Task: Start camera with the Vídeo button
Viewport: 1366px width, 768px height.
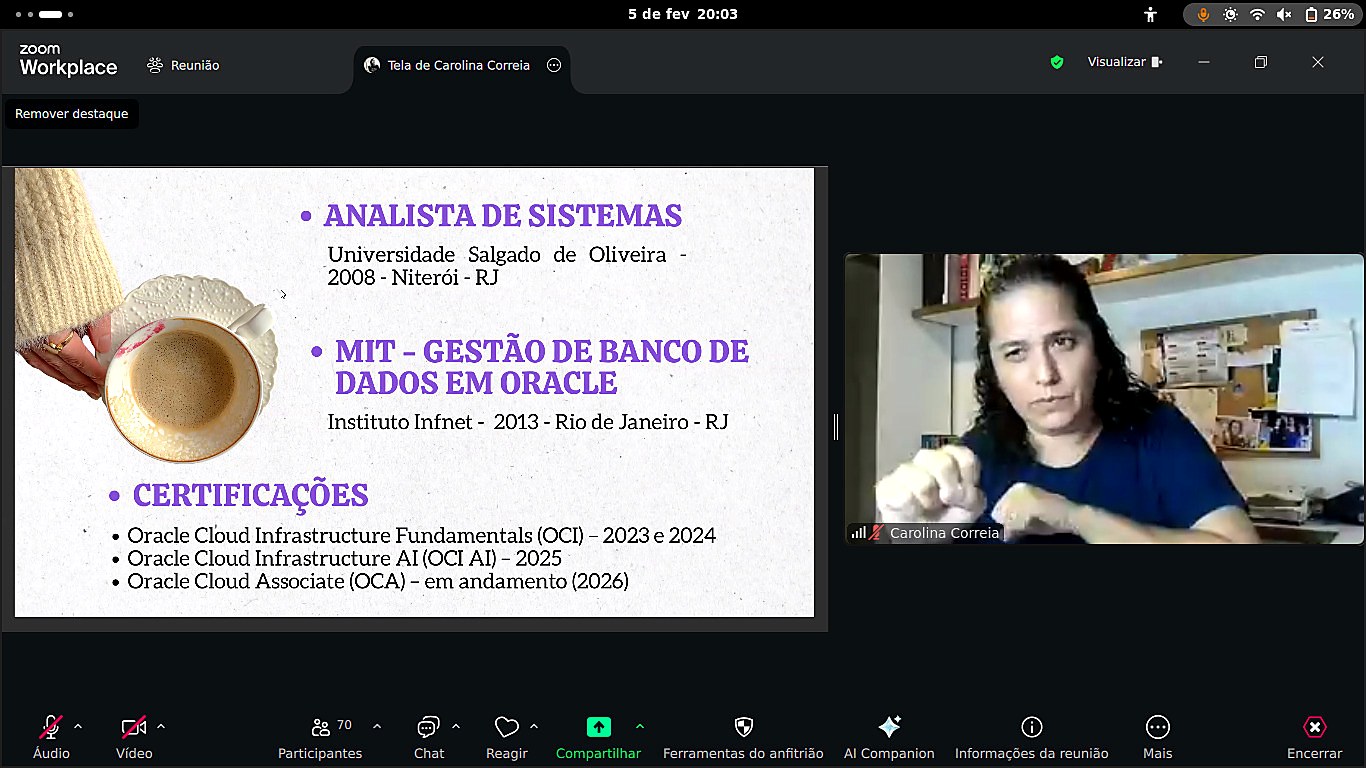Action: [x=134, y=737]
